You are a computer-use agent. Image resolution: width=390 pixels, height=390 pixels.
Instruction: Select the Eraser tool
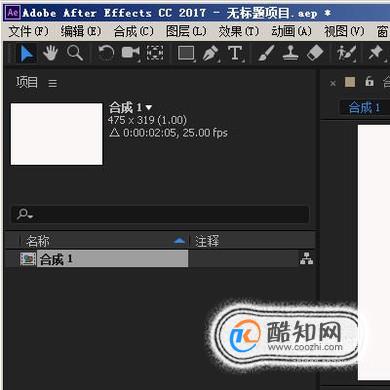click(315, 53)
